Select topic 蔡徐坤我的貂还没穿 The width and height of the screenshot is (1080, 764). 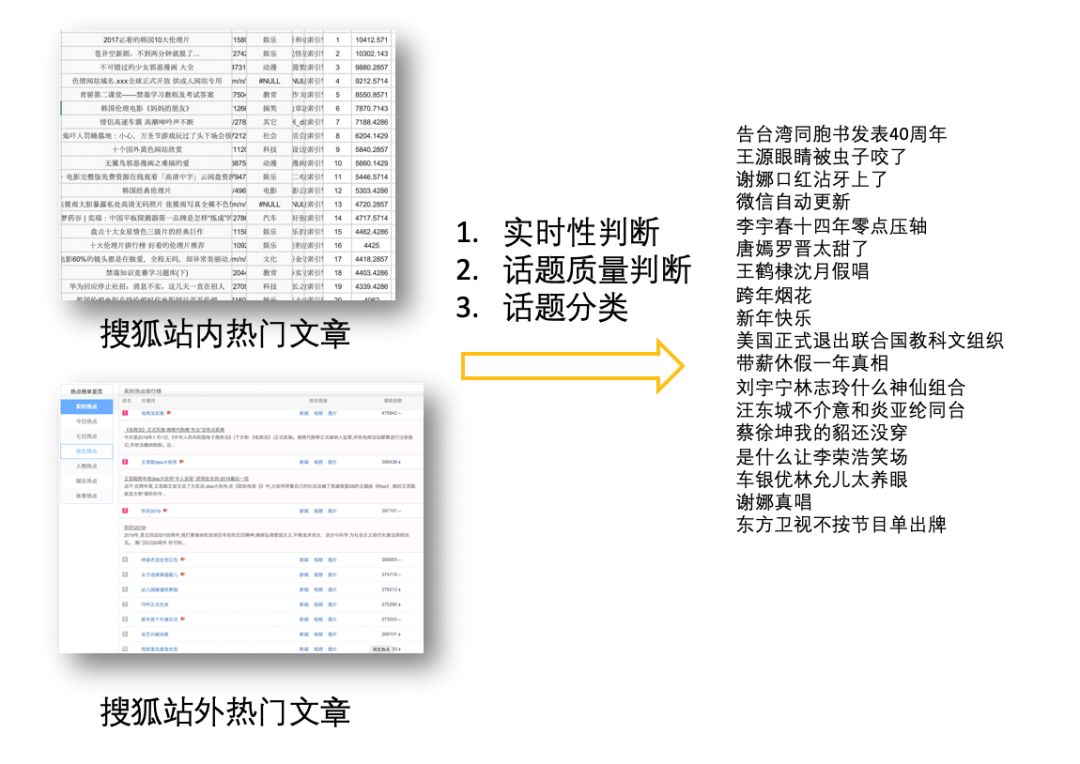tap(822, 433)
